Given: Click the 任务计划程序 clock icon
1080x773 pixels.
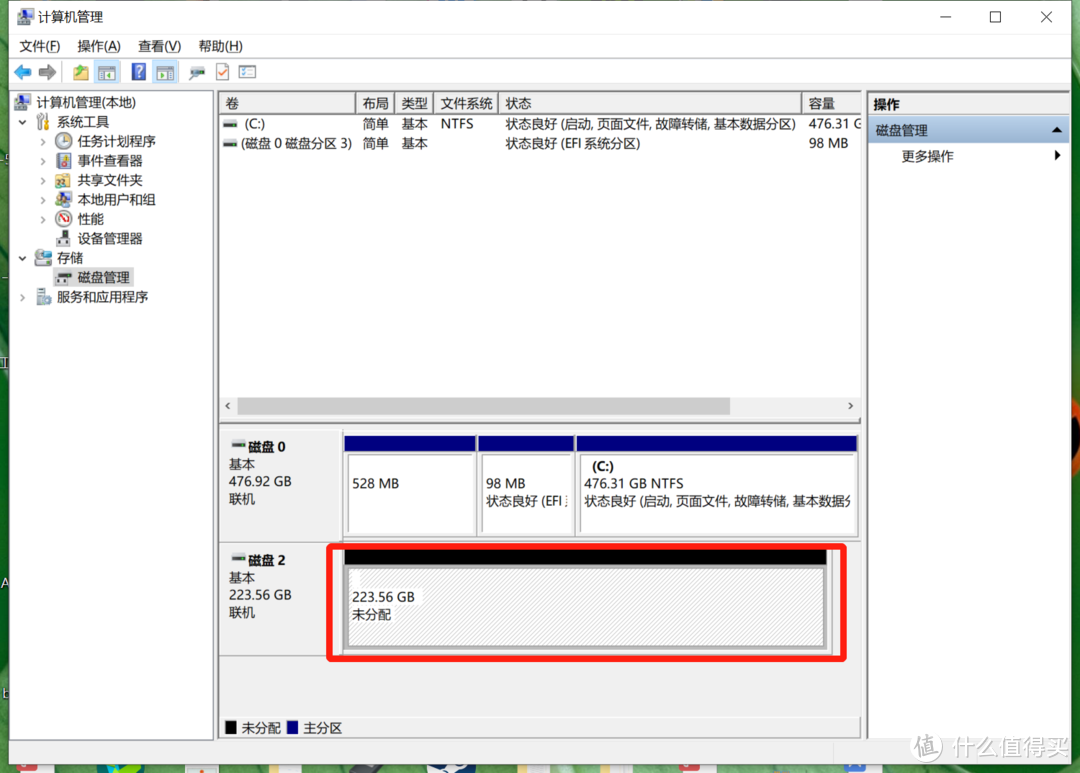Looking at the screenshot, I should click(x=63, y=141).
